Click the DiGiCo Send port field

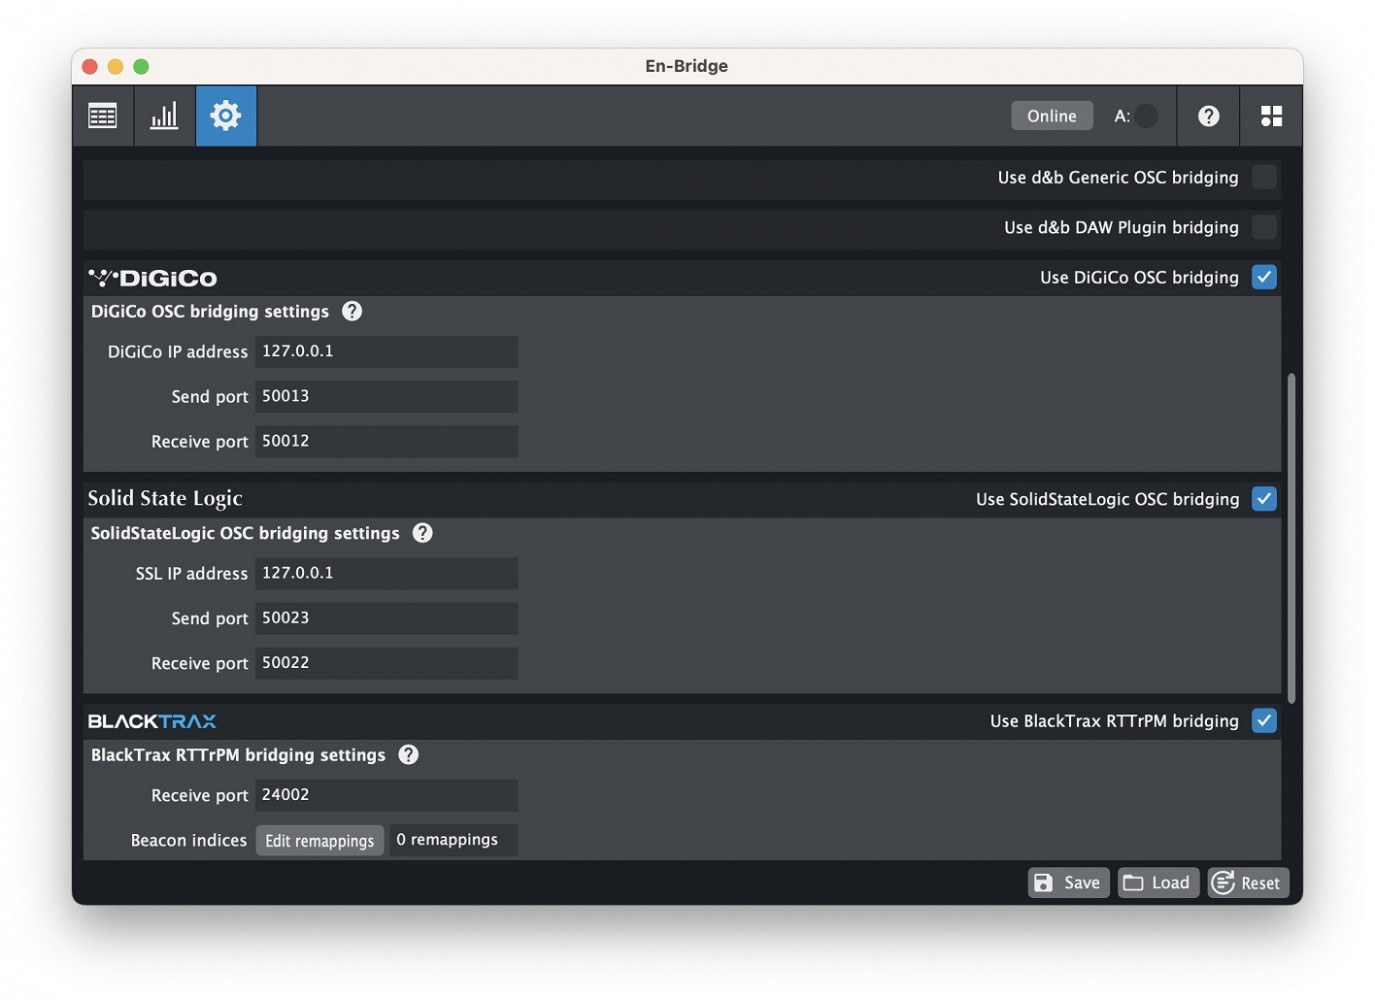tap(386, 396)
